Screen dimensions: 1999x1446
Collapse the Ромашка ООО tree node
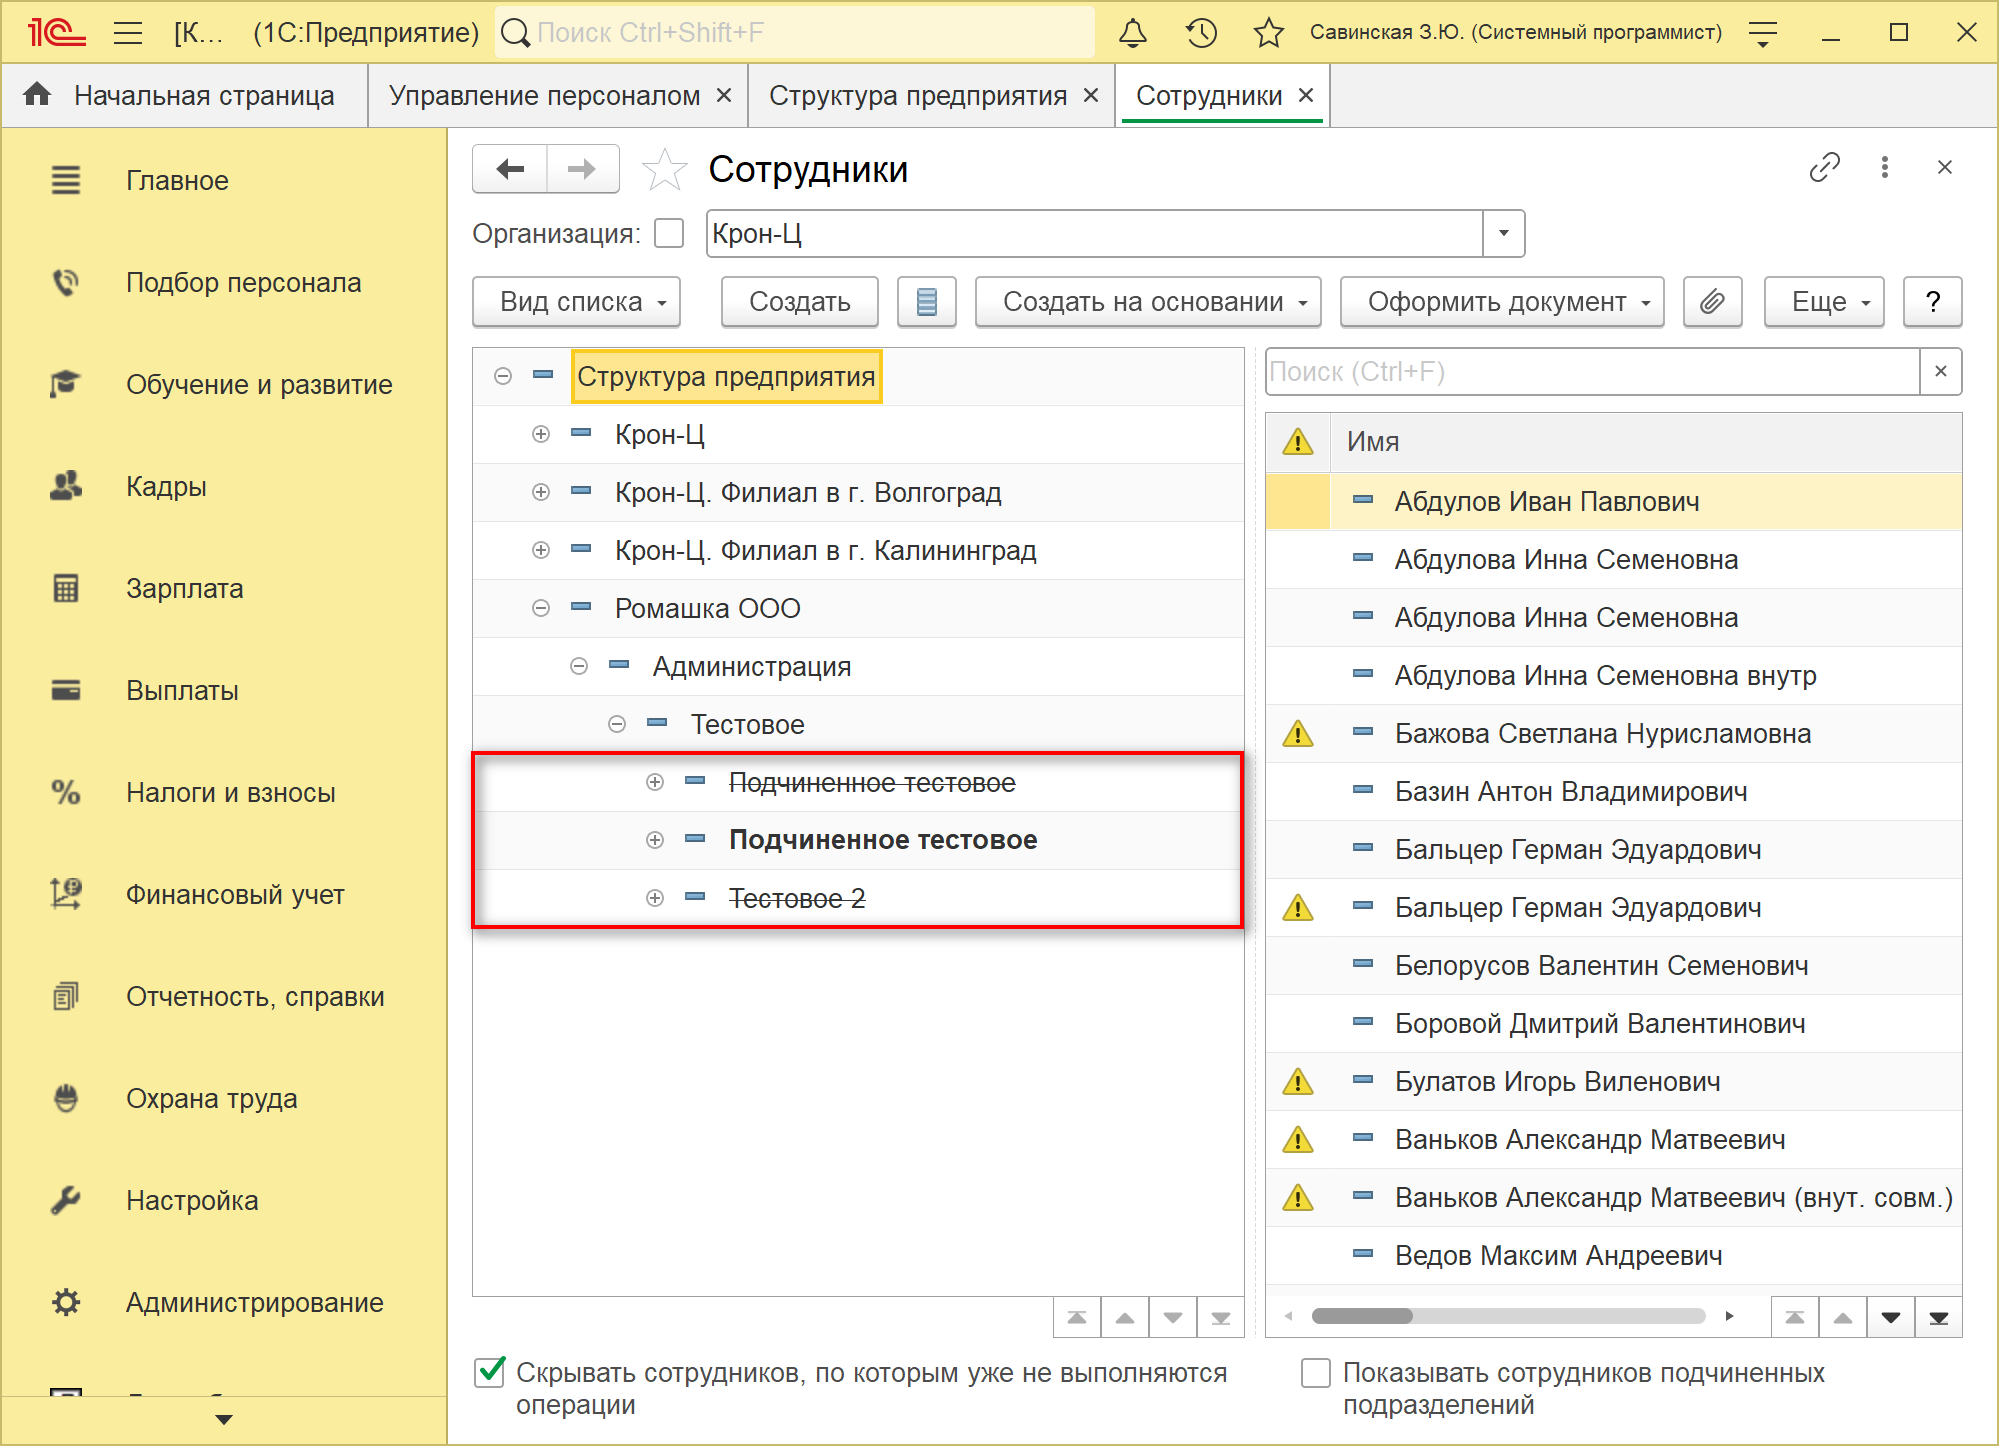541,608
